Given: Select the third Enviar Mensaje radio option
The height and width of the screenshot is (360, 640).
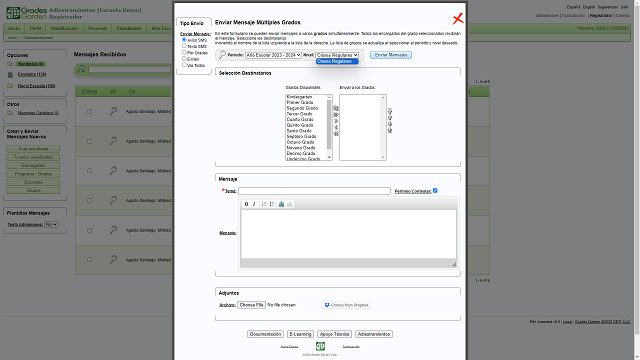Looking at the screenshot, I should [x=184, y=52].
